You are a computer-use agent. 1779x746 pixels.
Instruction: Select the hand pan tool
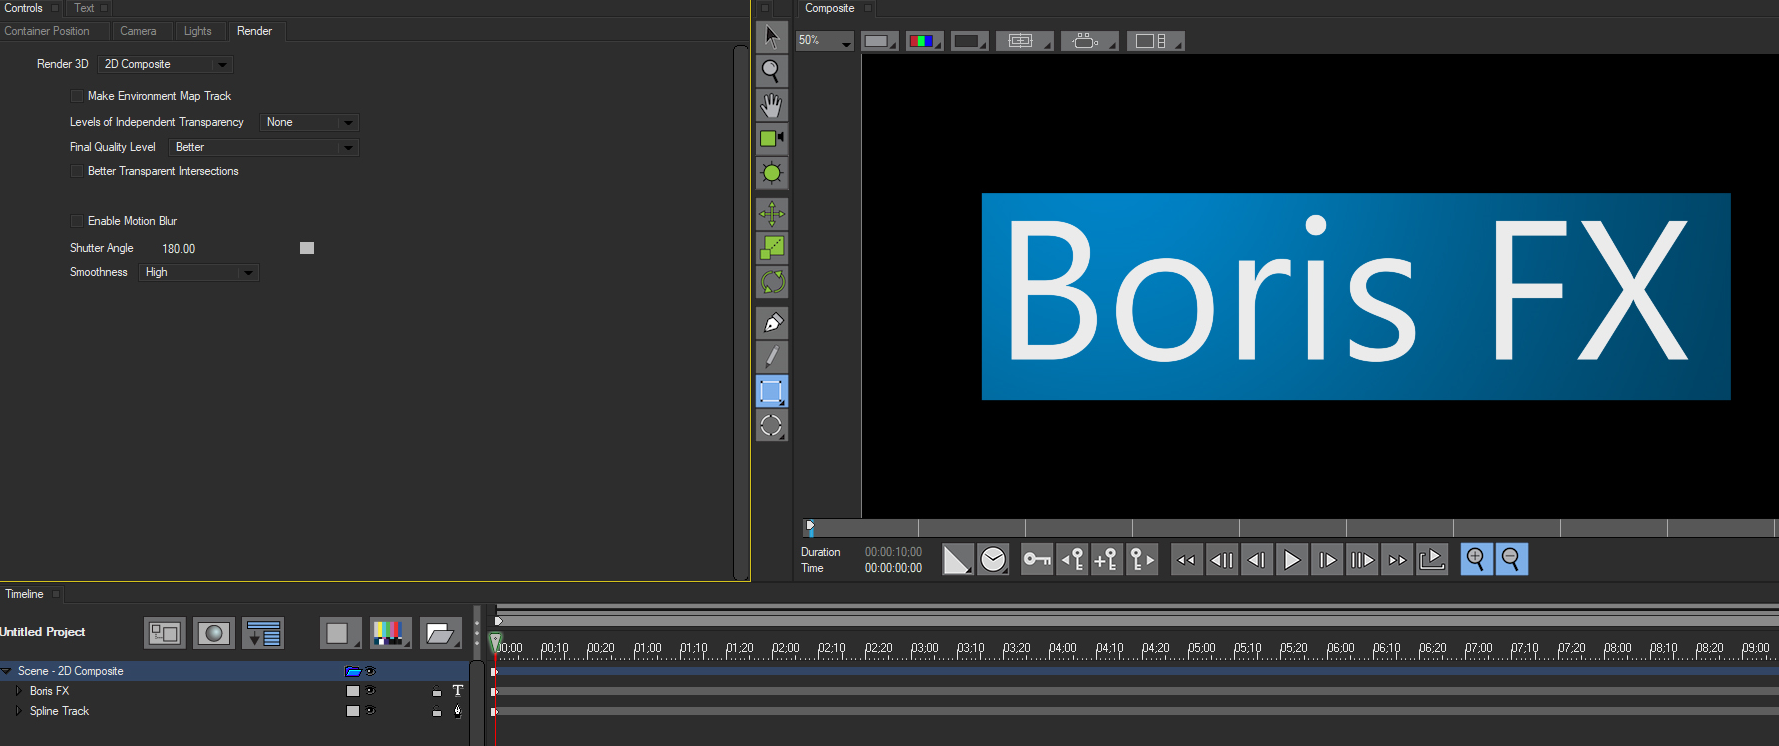771,105
